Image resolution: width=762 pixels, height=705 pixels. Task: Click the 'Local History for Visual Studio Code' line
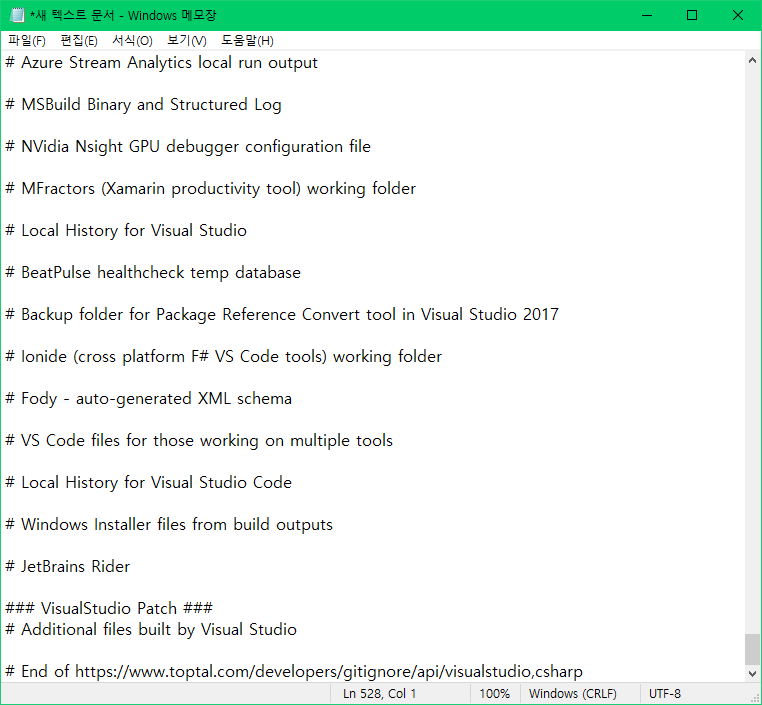pyautogui.click(x=148, y=482)
